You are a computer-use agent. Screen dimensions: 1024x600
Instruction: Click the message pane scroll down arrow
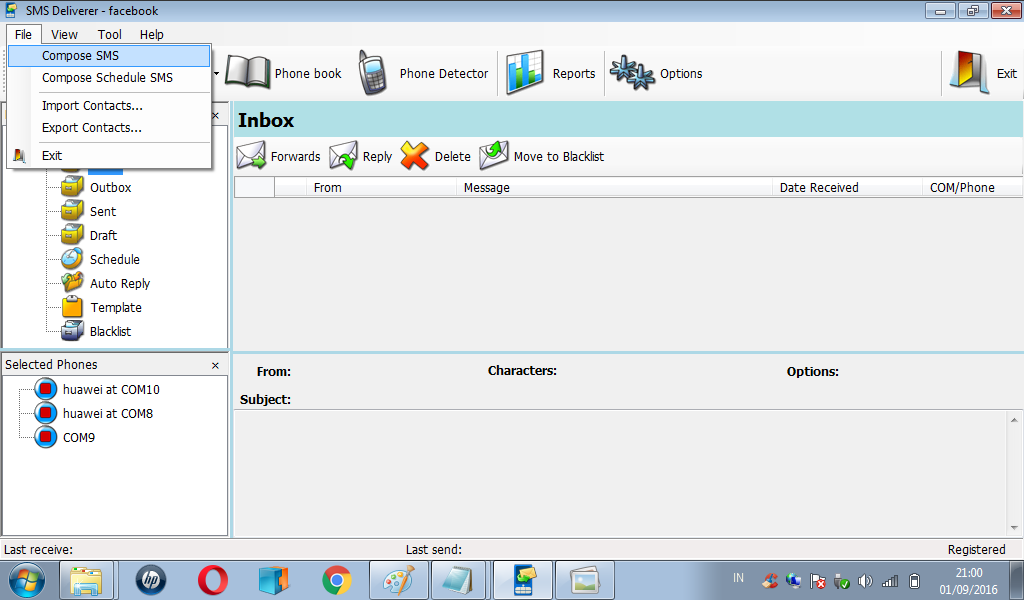point(1014,528)
